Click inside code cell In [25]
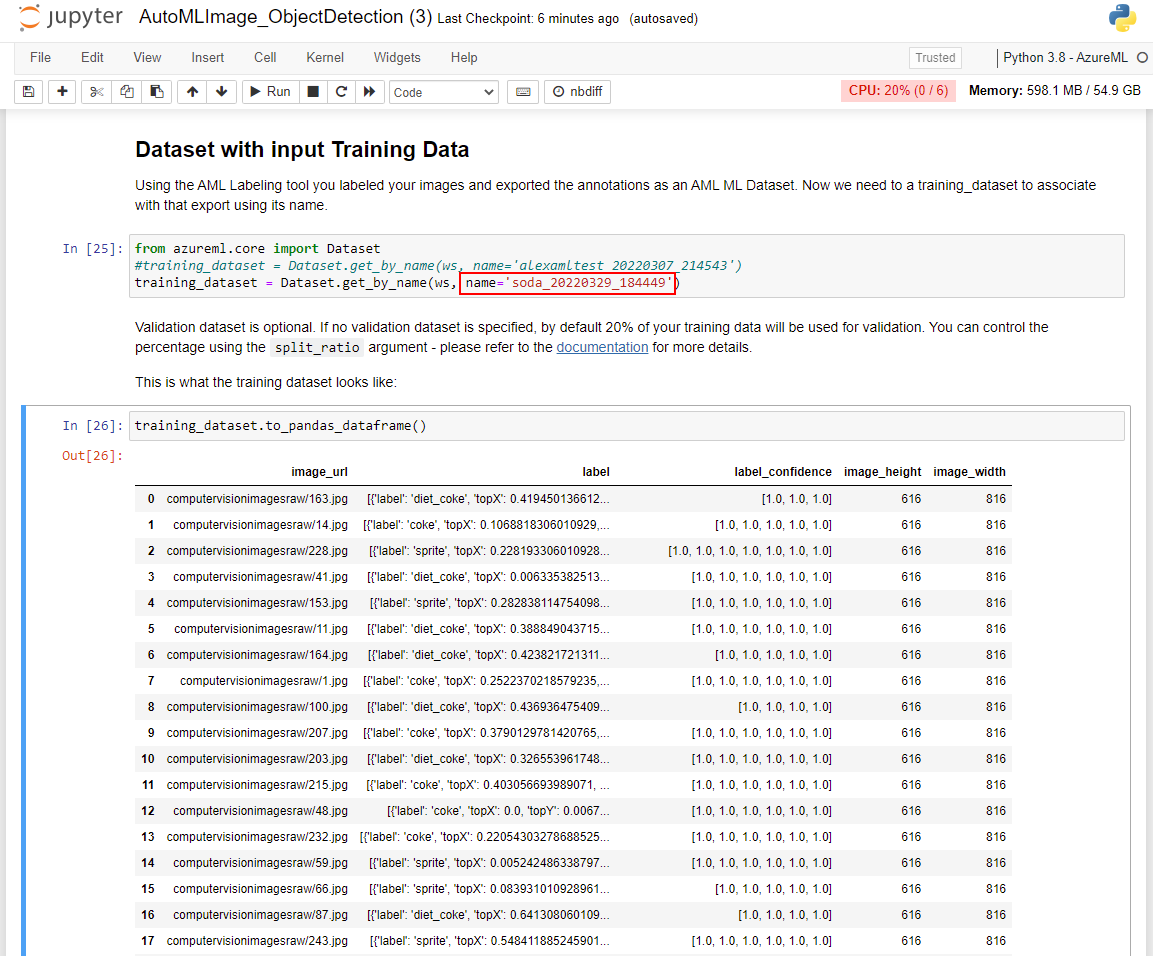The height and width of the screenshot is (956, 1153). pos(627,266)
